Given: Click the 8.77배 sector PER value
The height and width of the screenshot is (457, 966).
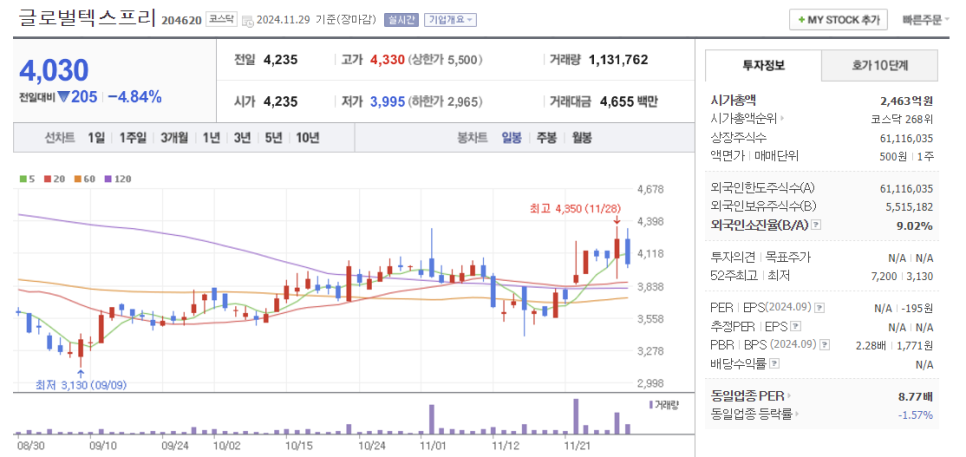Looking at the screenshot, I should [x=915, y=396].
